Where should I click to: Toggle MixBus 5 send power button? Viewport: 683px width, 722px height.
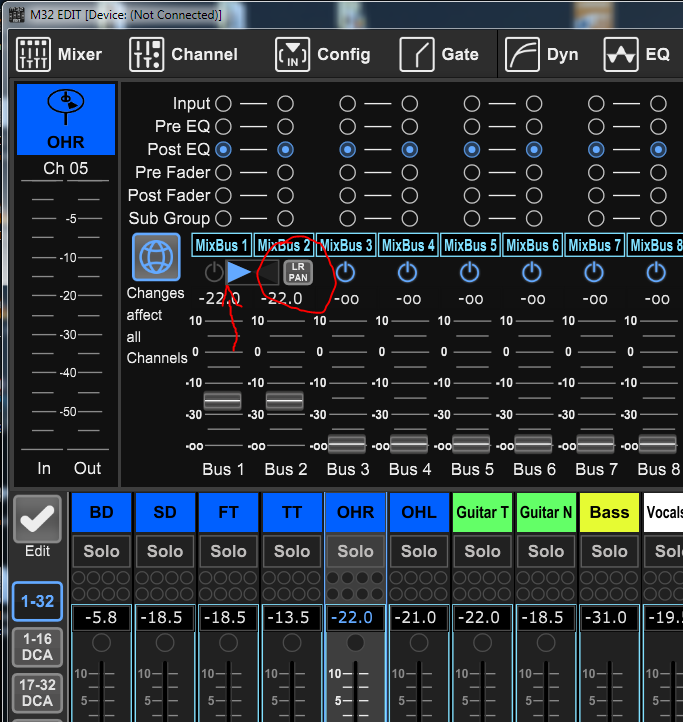[x=470, y=272]
